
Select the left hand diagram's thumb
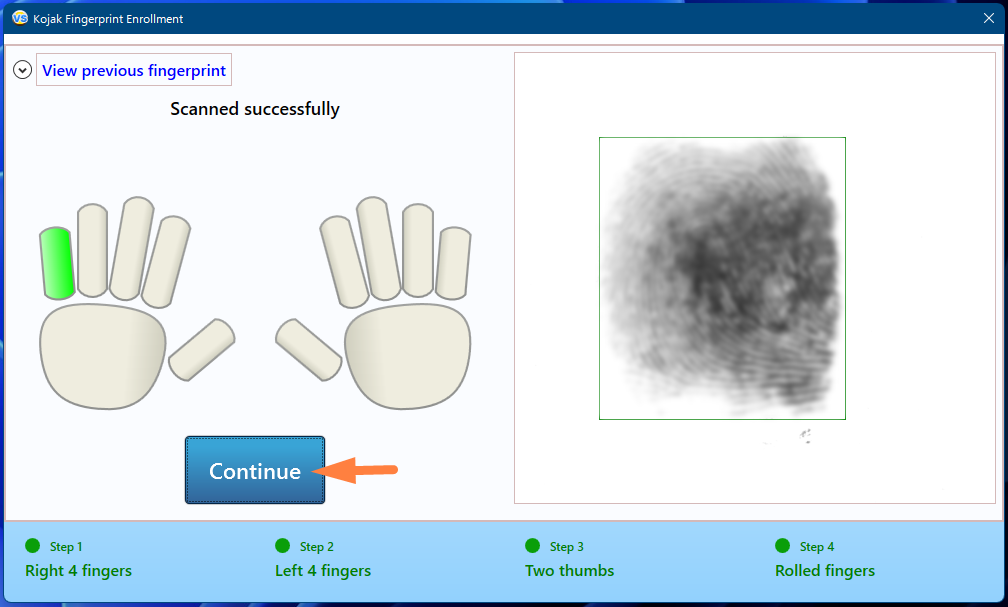(x=202, y=349)
